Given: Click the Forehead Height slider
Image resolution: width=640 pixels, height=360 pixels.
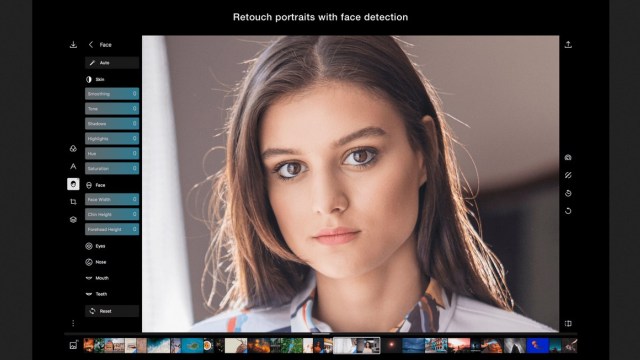Looking at the screenshot, I should coord(112,229).
